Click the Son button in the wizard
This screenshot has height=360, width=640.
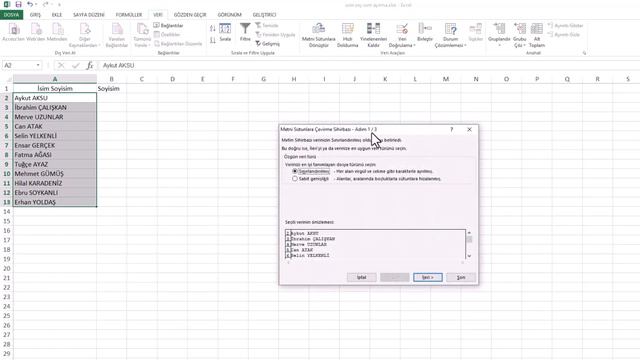[461, 278]
